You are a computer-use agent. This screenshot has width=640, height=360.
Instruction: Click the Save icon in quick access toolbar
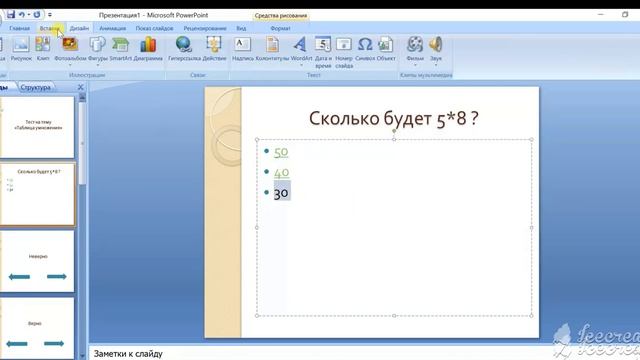[x=10, y=15]
